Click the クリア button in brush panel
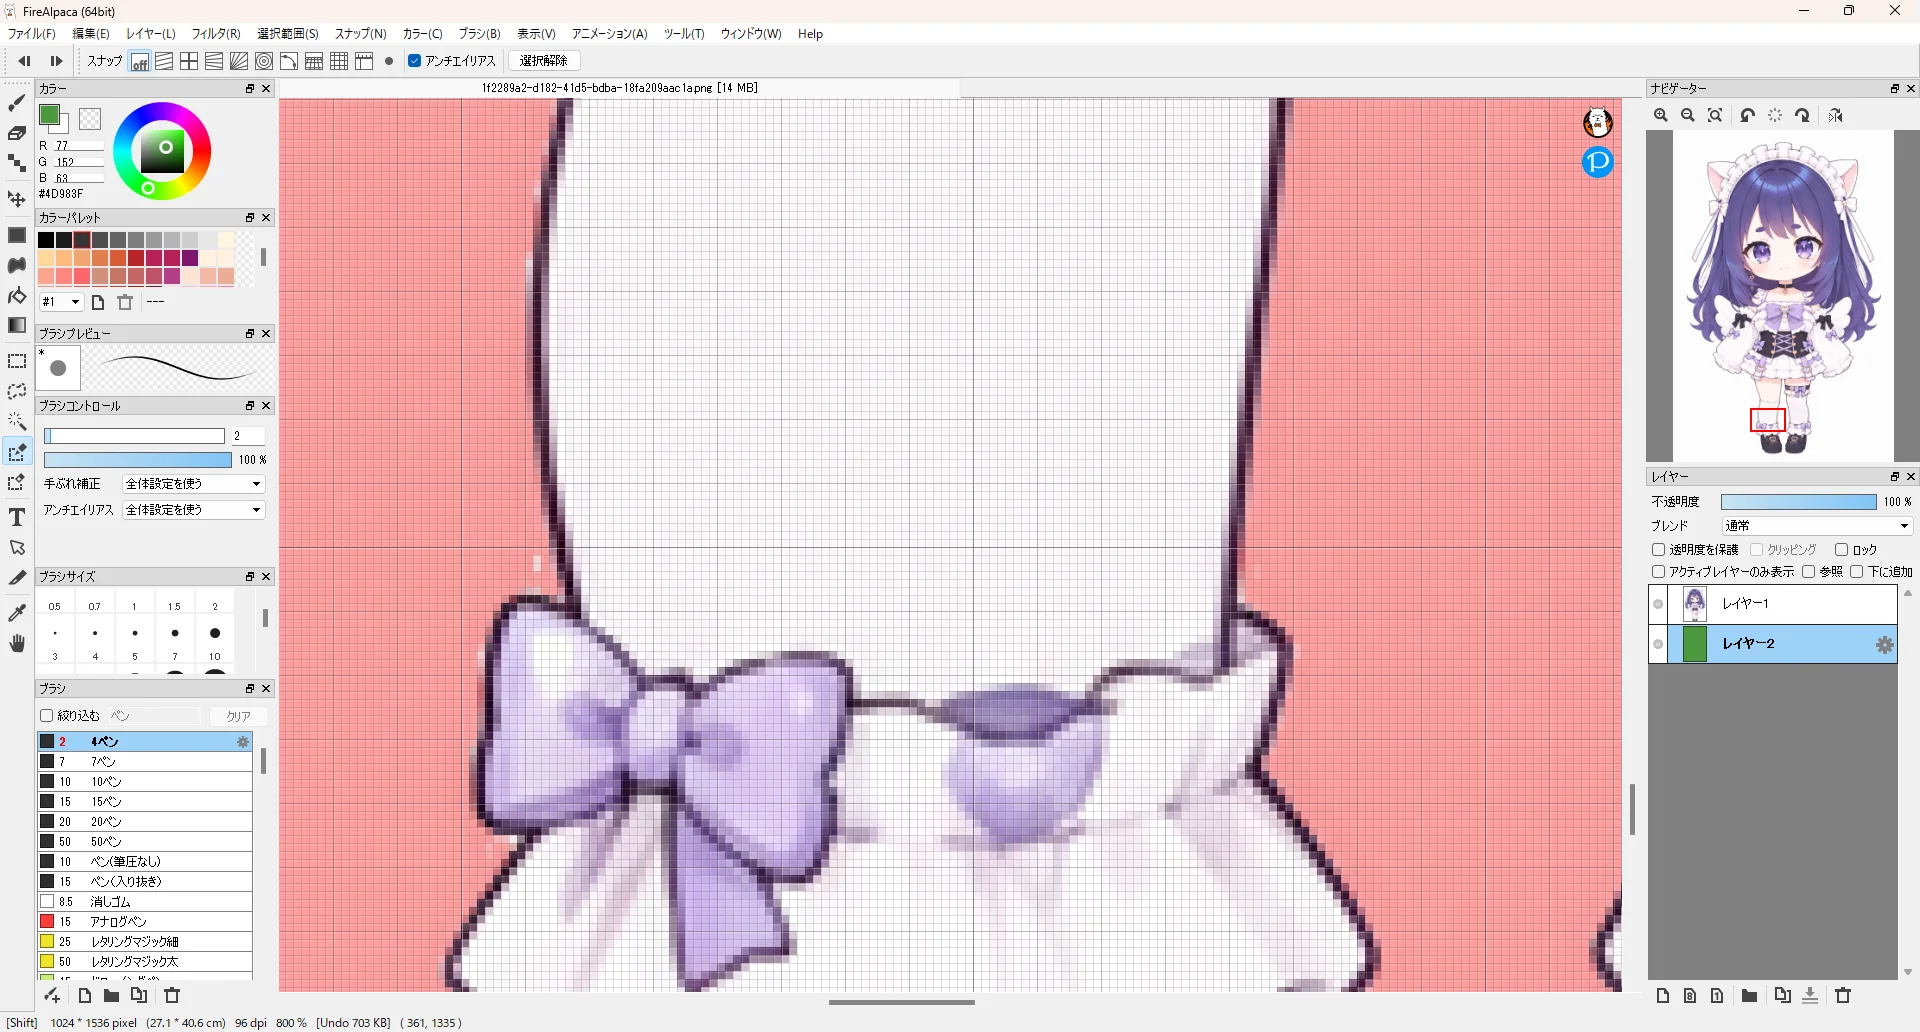Screen dimensions: 1920x1032 (x=238, y=716)
